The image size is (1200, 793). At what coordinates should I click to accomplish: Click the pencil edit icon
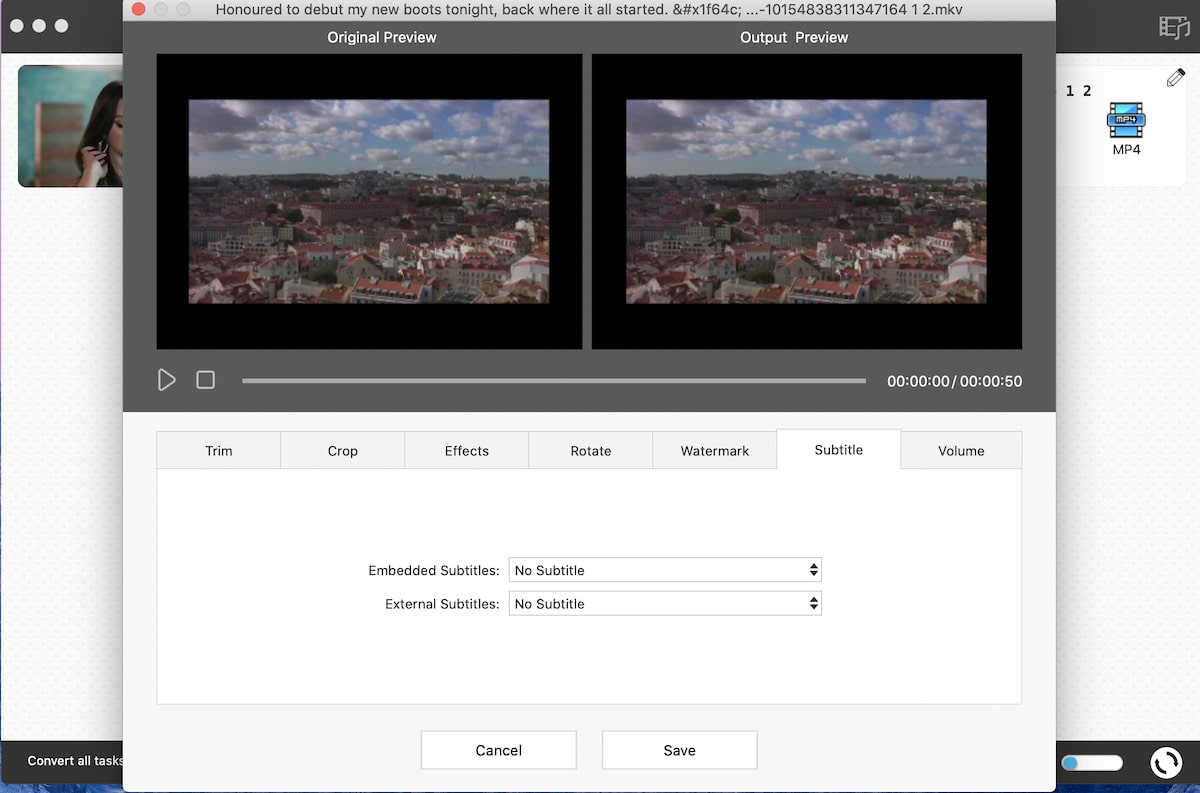pyautogui.click(x=1175, y=78)
